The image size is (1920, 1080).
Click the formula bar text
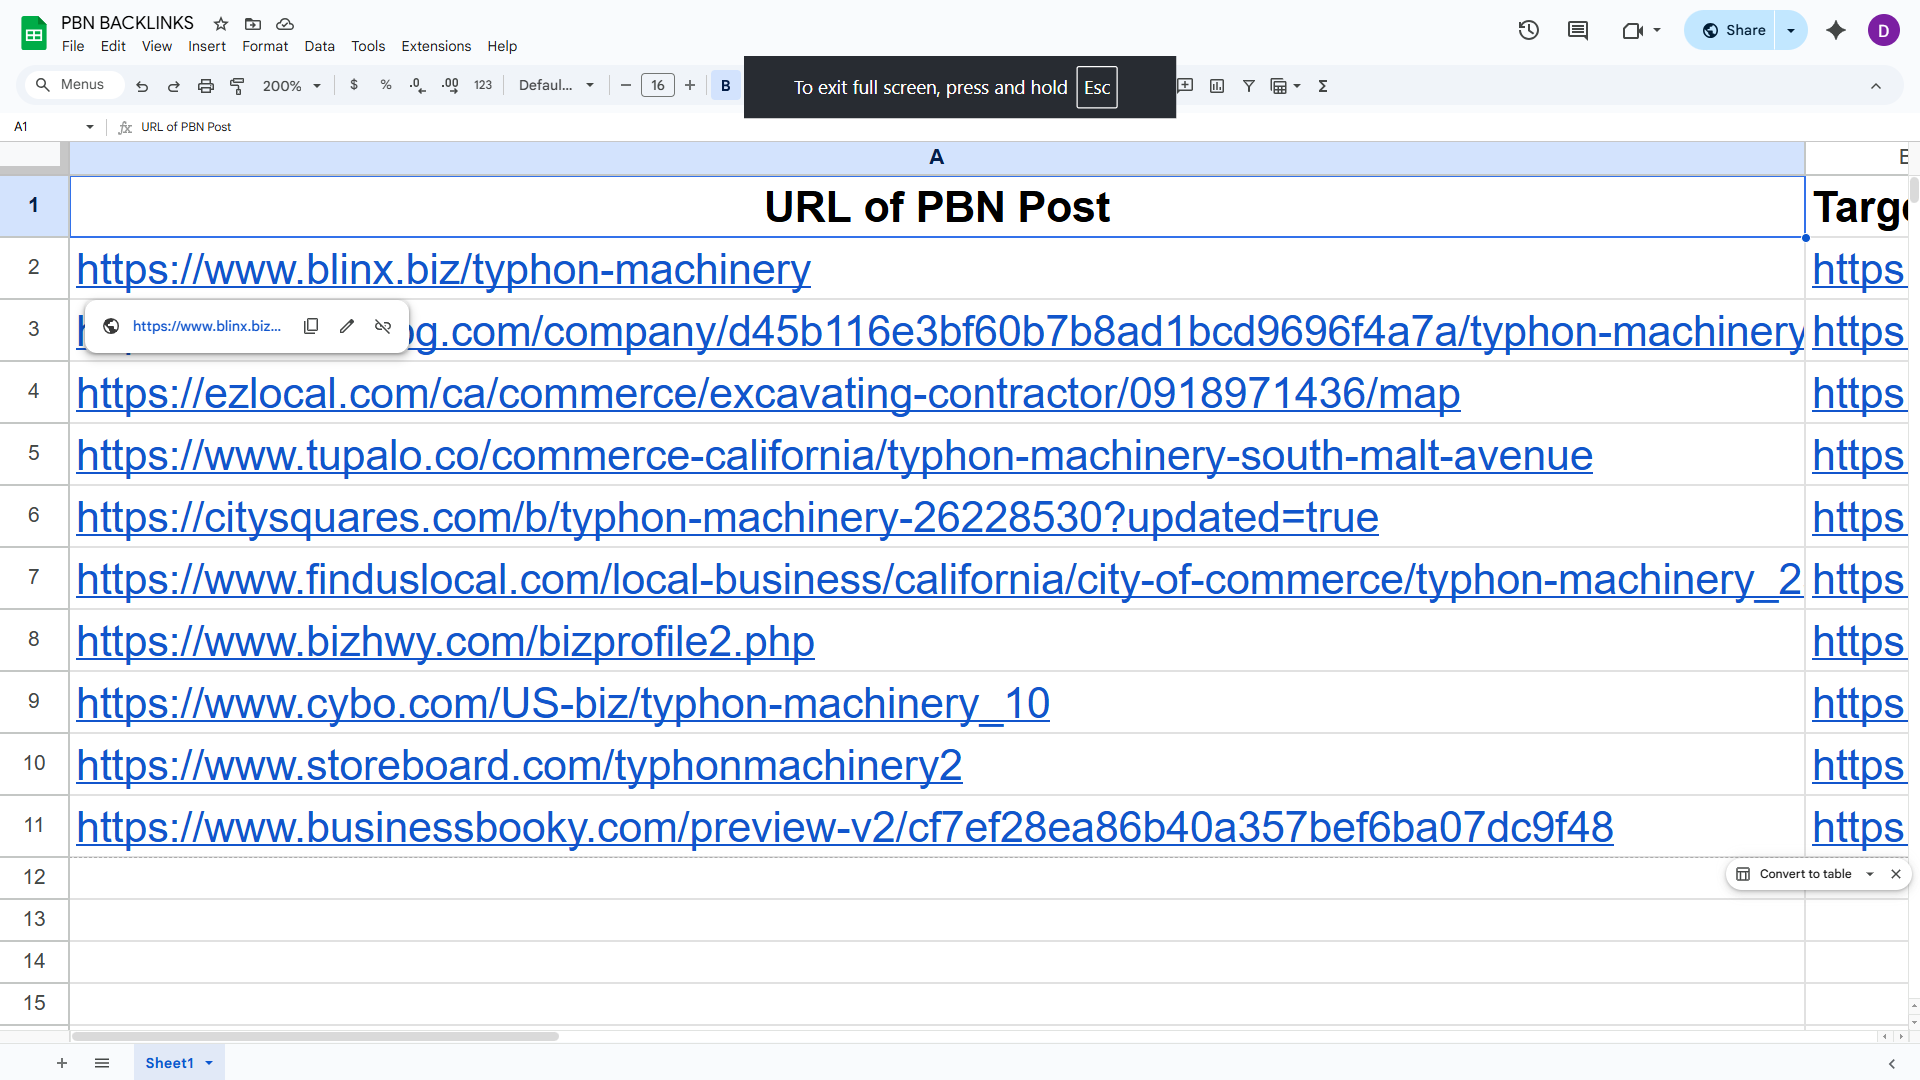click(186, 127)
